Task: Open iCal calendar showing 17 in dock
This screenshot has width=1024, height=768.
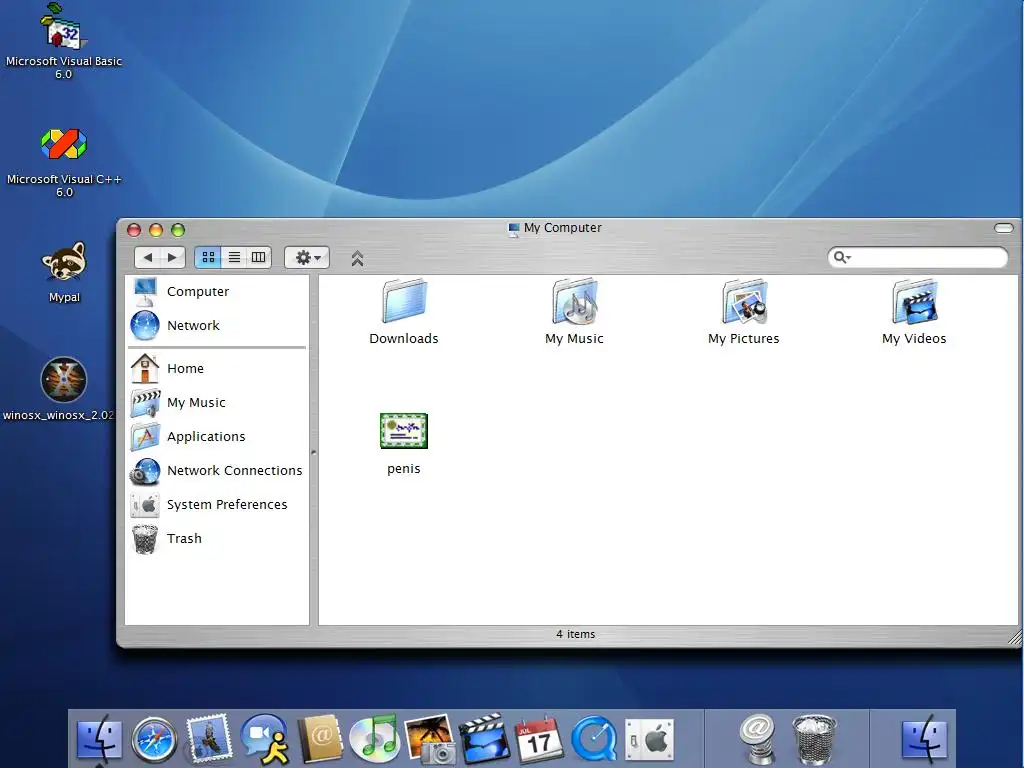Action: (x=539, y=739)
